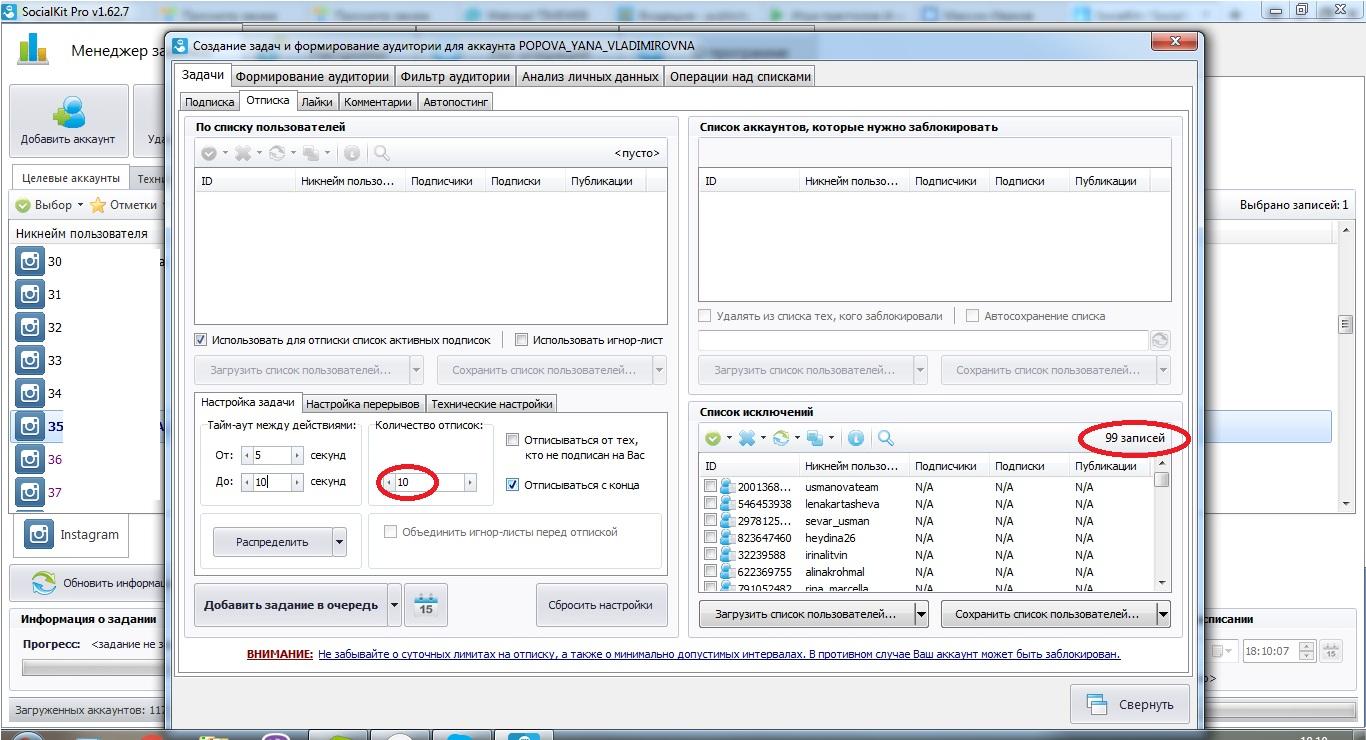Open dropdown arrow of Добавить задание в очередь
Screen dimensions: 1366x740
click(x=394, y=605)
